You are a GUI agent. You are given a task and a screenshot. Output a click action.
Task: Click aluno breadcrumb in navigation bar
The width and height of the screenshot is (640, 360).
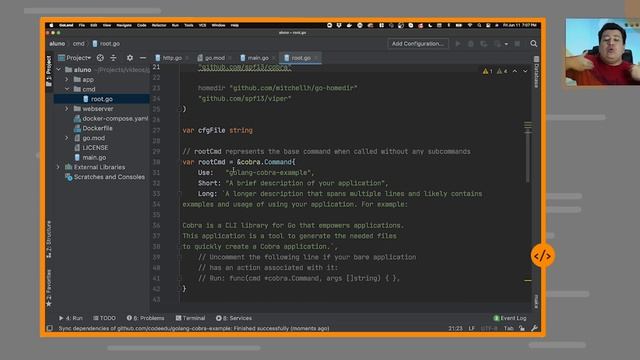(57, 44)
